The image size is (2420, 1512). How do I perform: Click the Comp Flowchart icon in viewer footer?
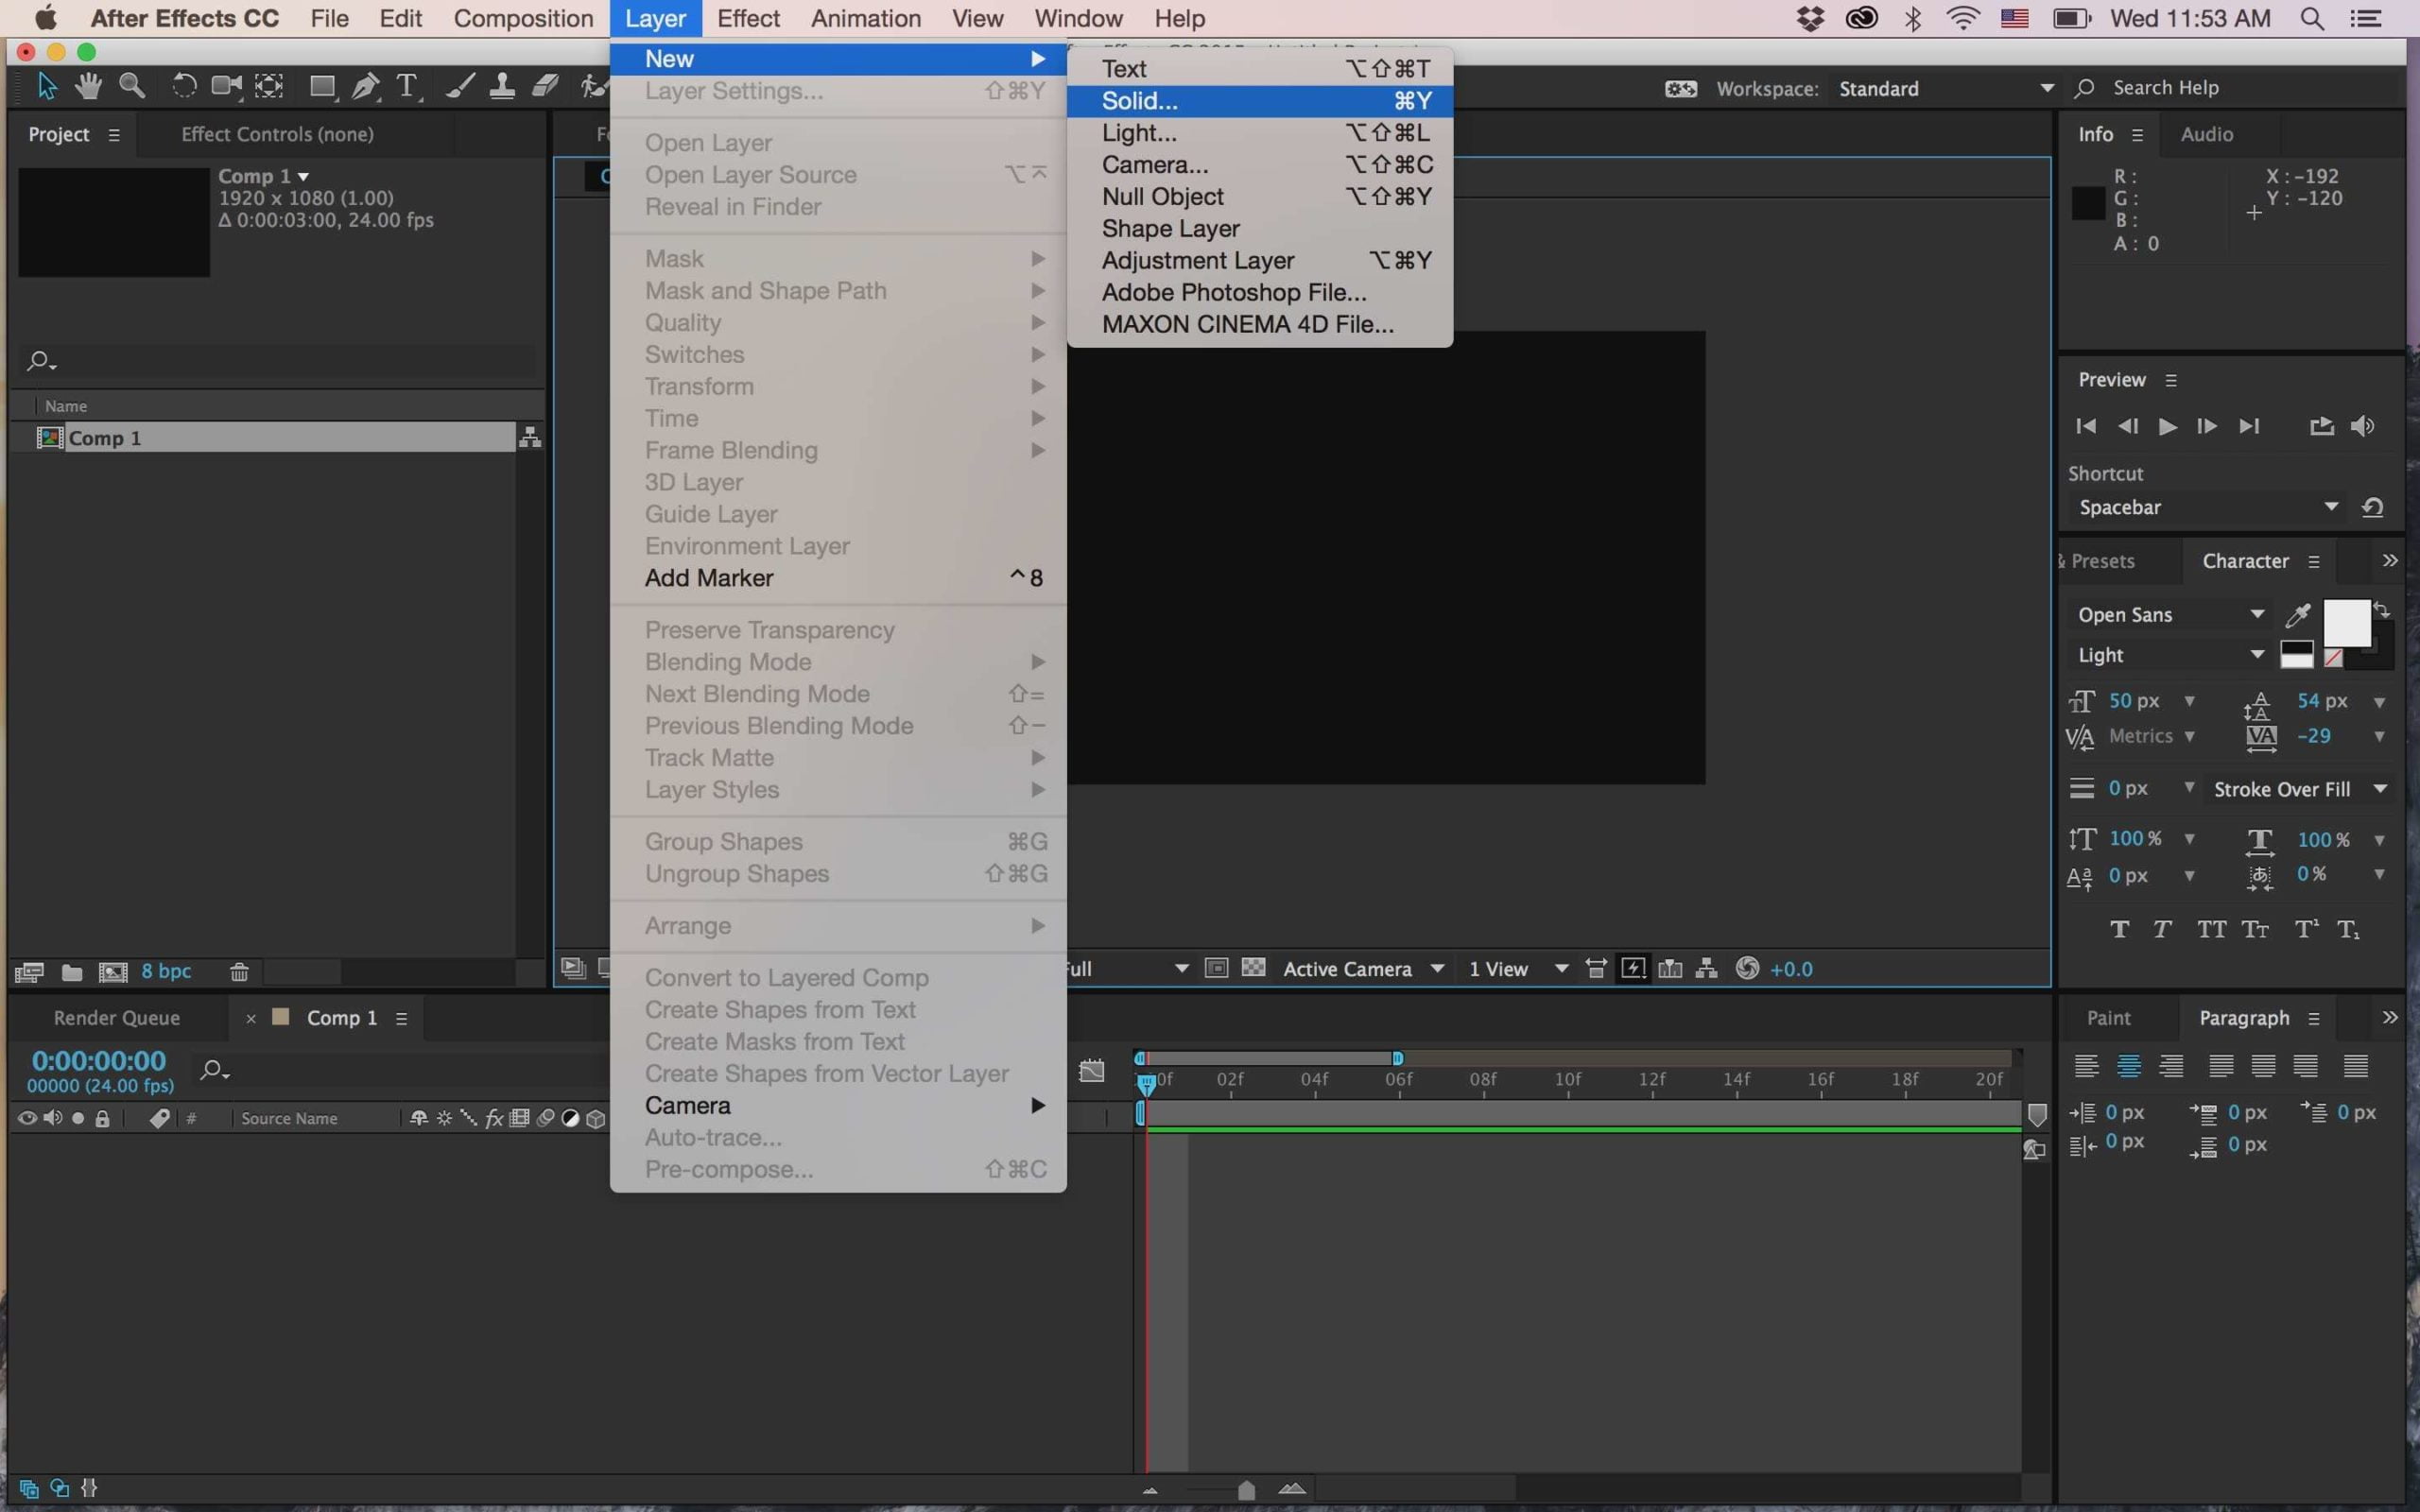point(1707,968)
